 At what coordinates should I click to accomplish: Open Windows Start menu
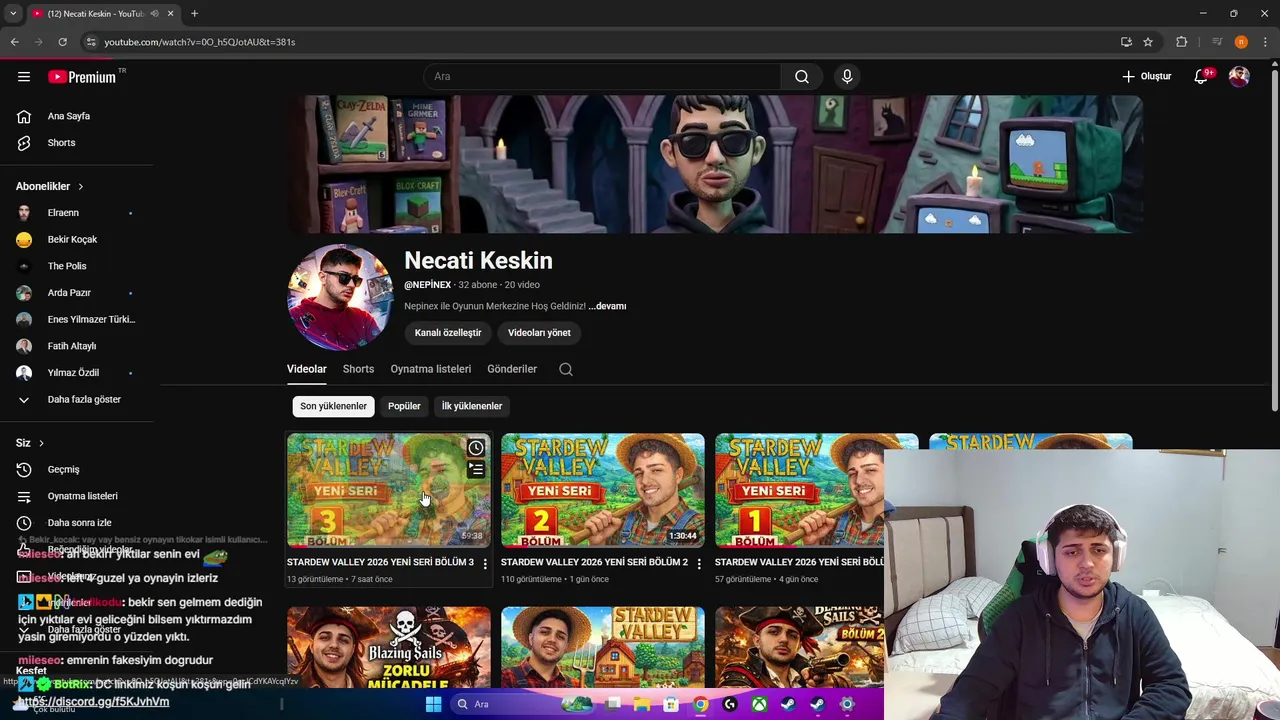433,704
